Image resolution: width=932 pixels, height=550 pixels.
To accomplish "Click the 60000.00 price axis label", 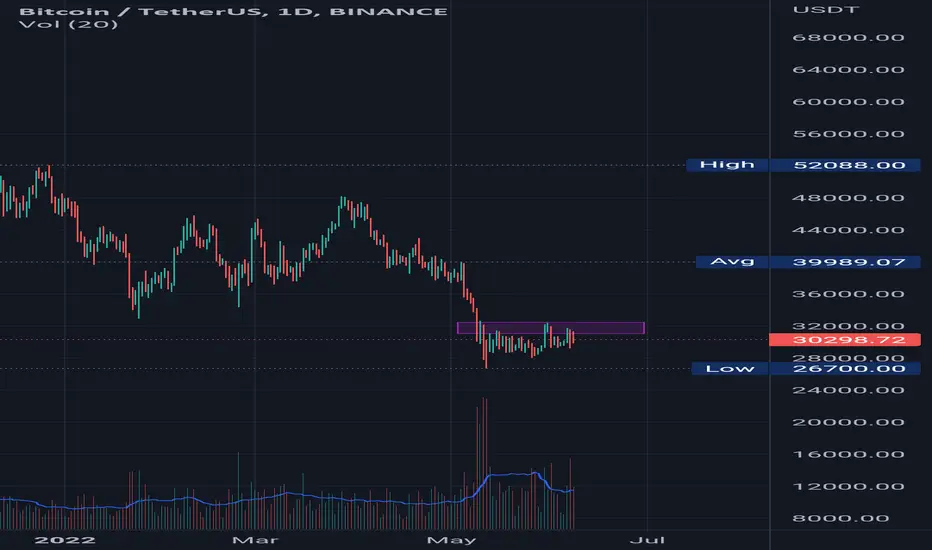I will tap(848, 102).
